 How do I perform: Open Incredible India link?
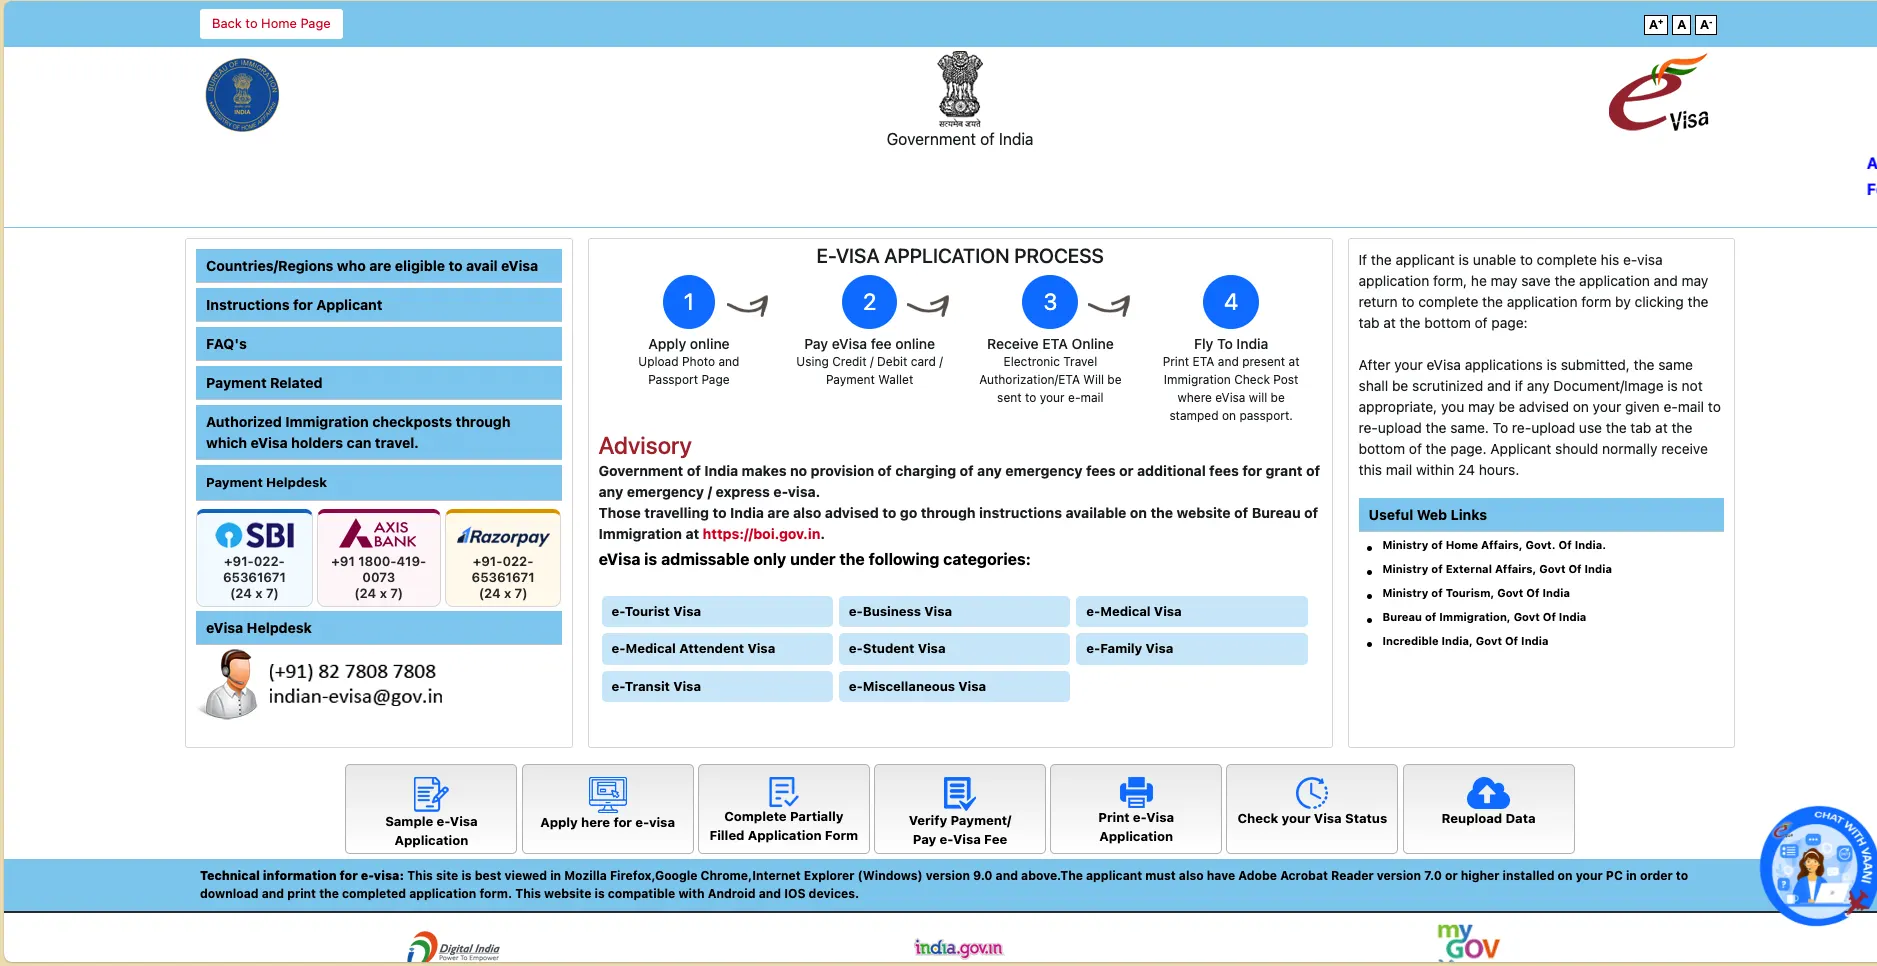[1464, 641]
